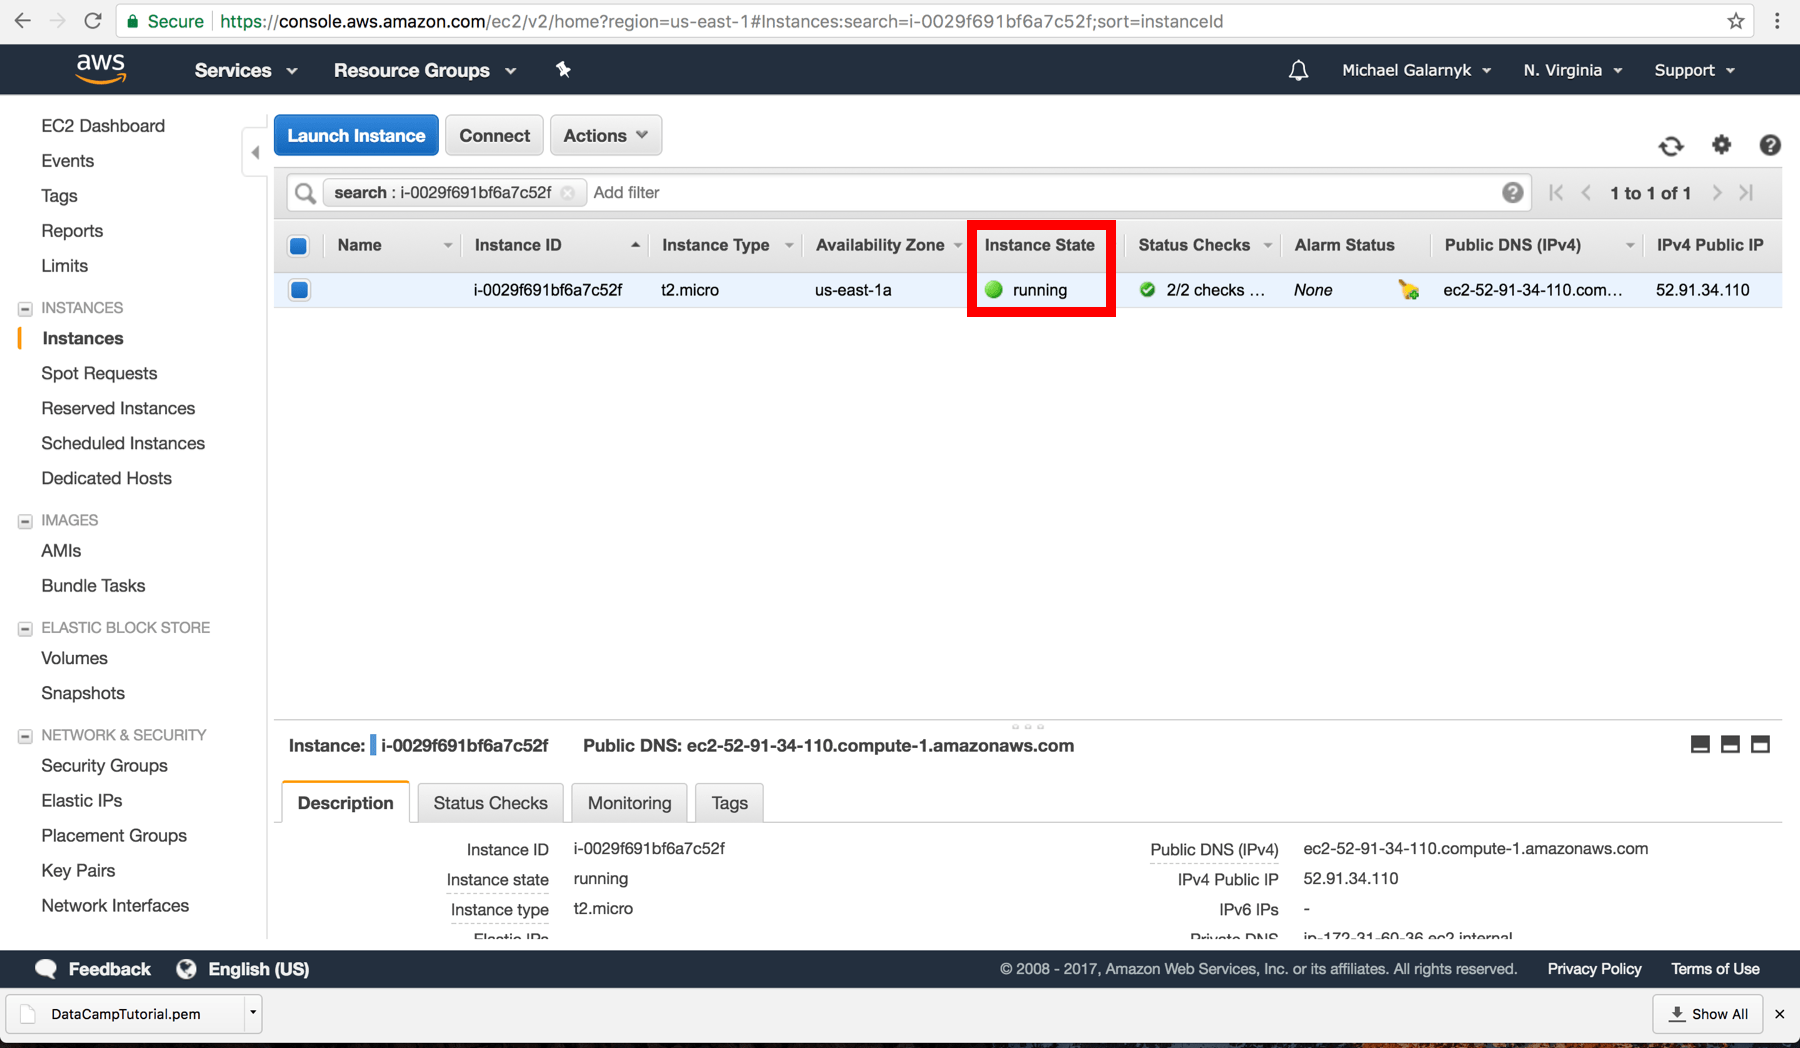Collapse the EC2 sidebar panel
This screenshot has height=1048, width=1800.
click(x=256, y=152)
